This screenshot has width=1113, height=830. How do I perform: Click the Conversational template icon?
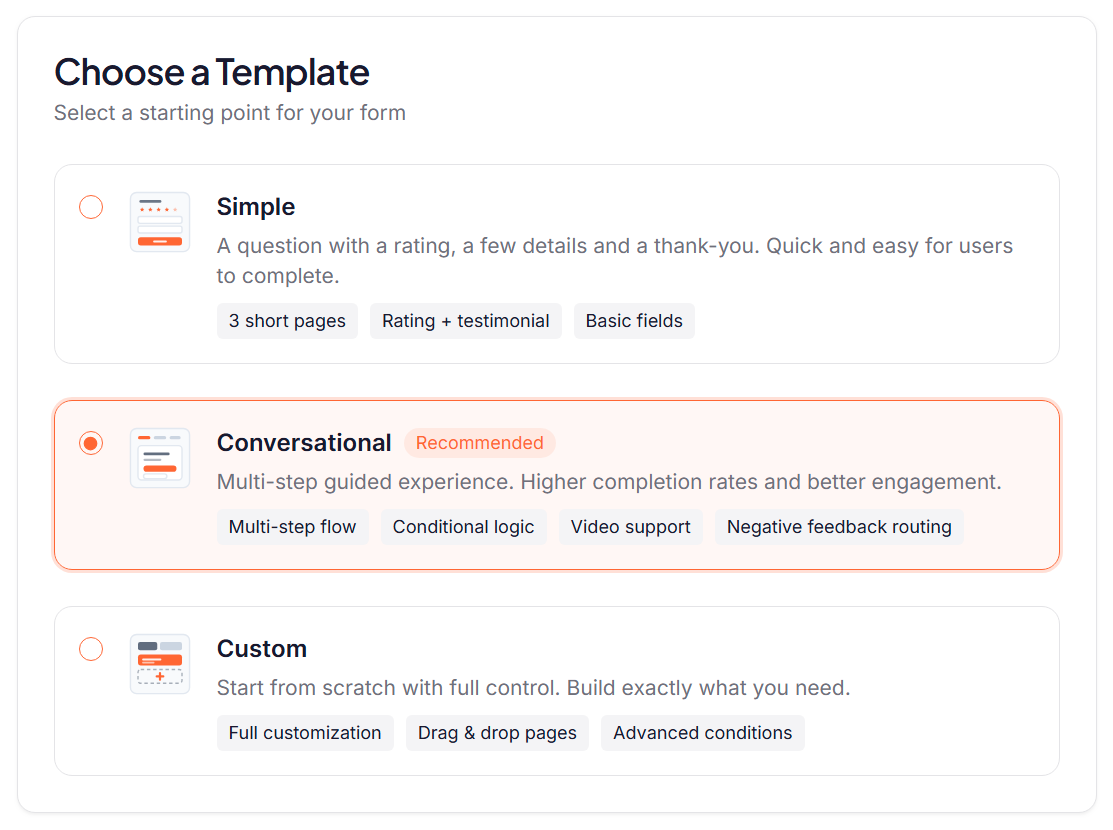point(160,458)
